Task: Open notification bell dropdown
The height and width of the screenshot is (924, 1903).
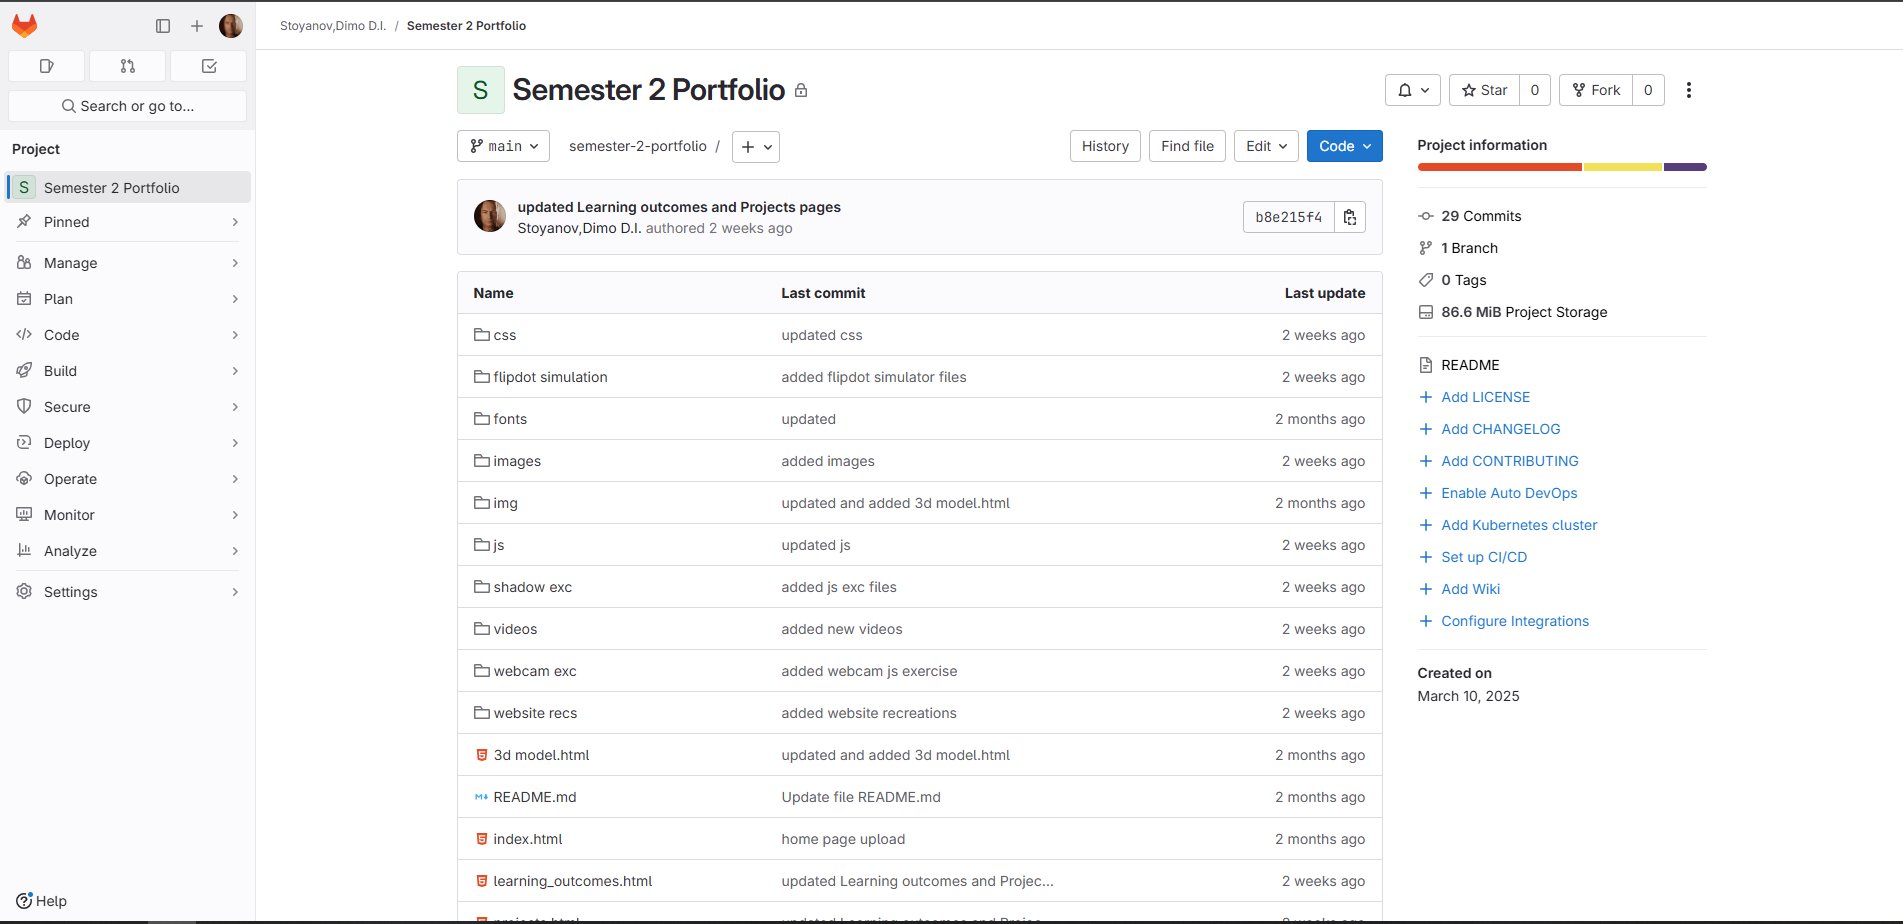Action: coord(1412,90)
